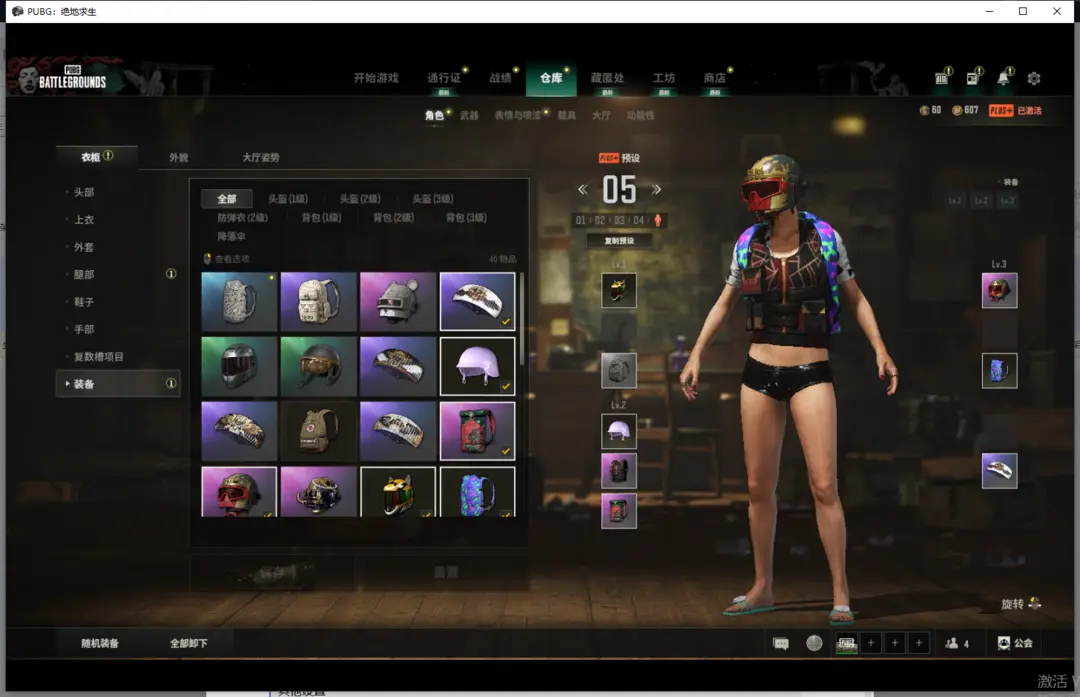
Task: Click the equipped Lv.3 red skull helmet slot
Action: coord(999,291)
